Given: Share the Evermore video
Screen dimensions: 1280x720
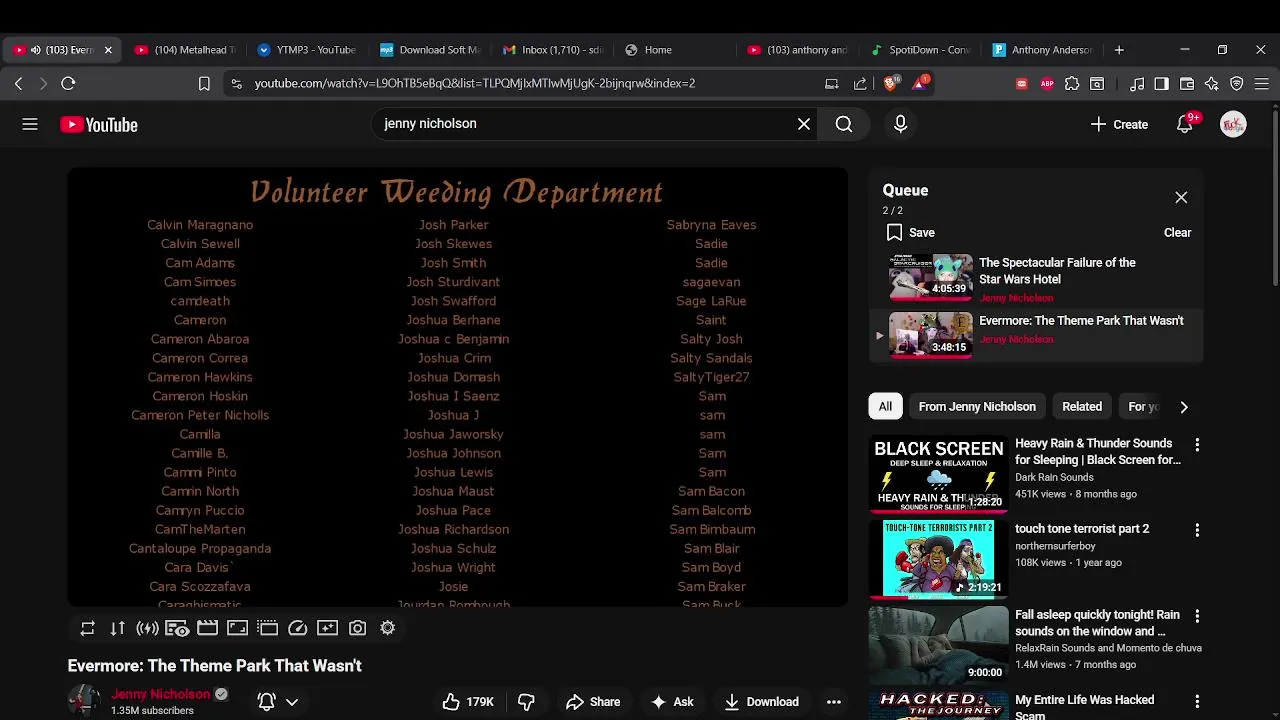Looking at the screenshot, I should tap(593, 702).
